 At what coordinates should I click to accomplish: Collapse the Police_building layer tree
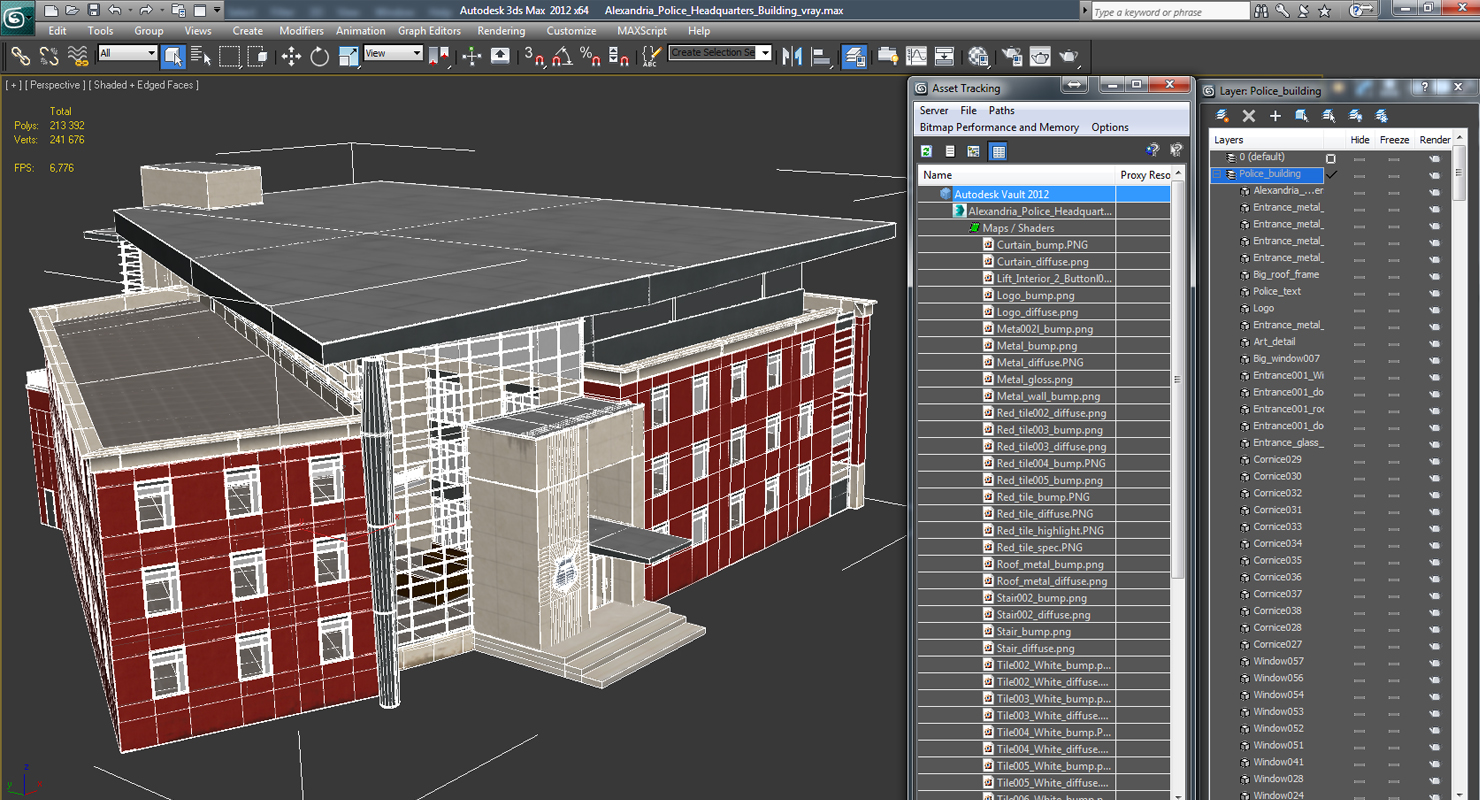pyautogui.click(x=1217, y=174)
